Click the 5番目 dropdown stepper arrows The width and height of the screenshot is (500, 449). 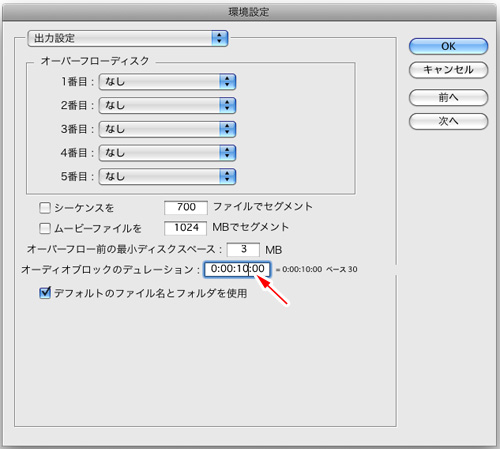pyautogui.click(x=228, y=176)
